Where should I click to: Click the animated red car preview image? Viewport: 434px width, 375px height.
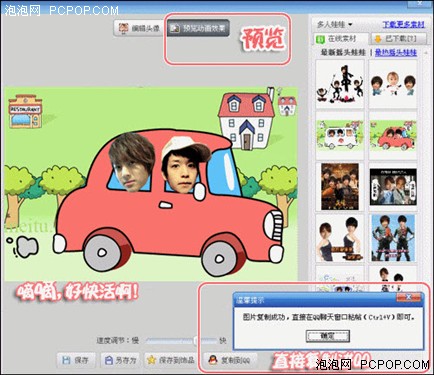coord(151,184)
